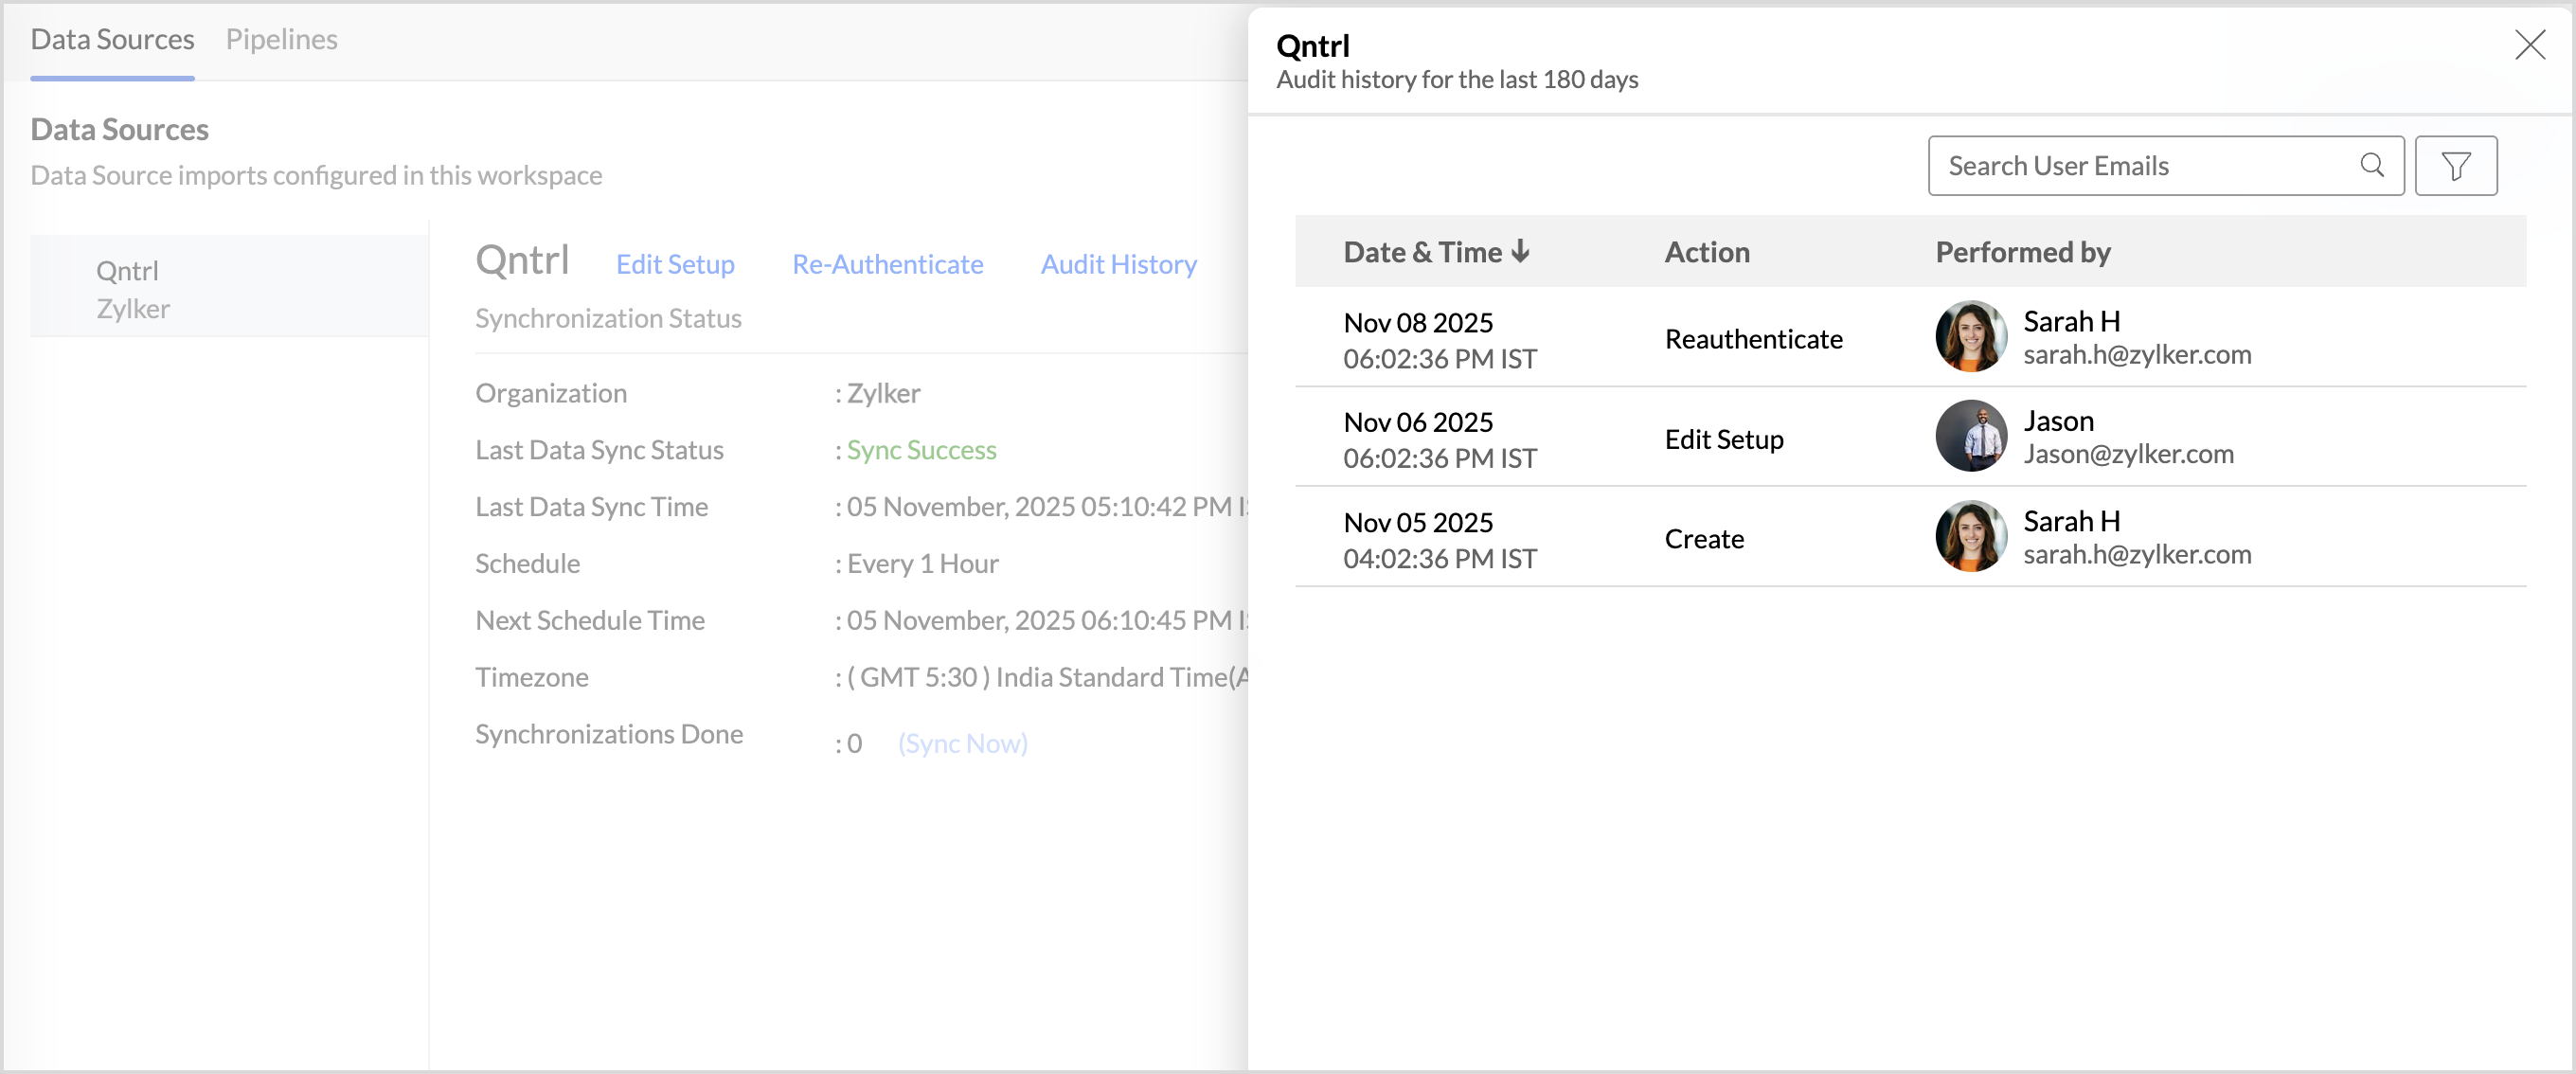Select the Data Sources tab
The height and width of the screenshot is (1074, 2576).
[x=112, y=39]
